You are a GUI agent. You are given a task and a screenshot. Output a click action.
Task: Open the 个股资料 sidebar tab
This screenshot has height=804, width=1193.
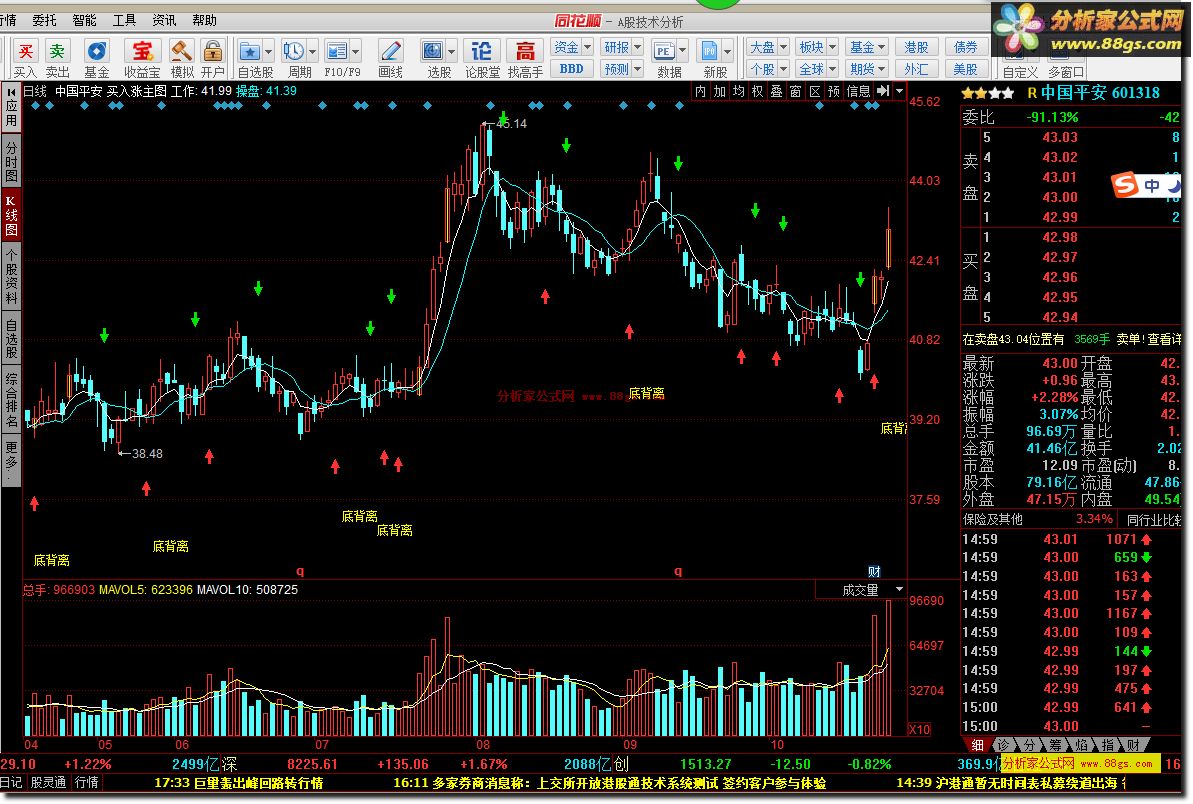tap(11, 275)
